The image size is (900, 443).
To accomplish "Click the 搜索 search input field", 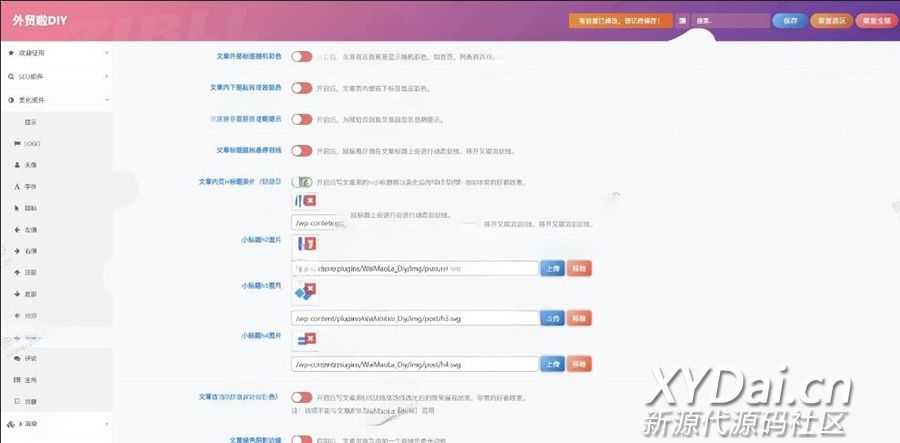I will point(730,20).
